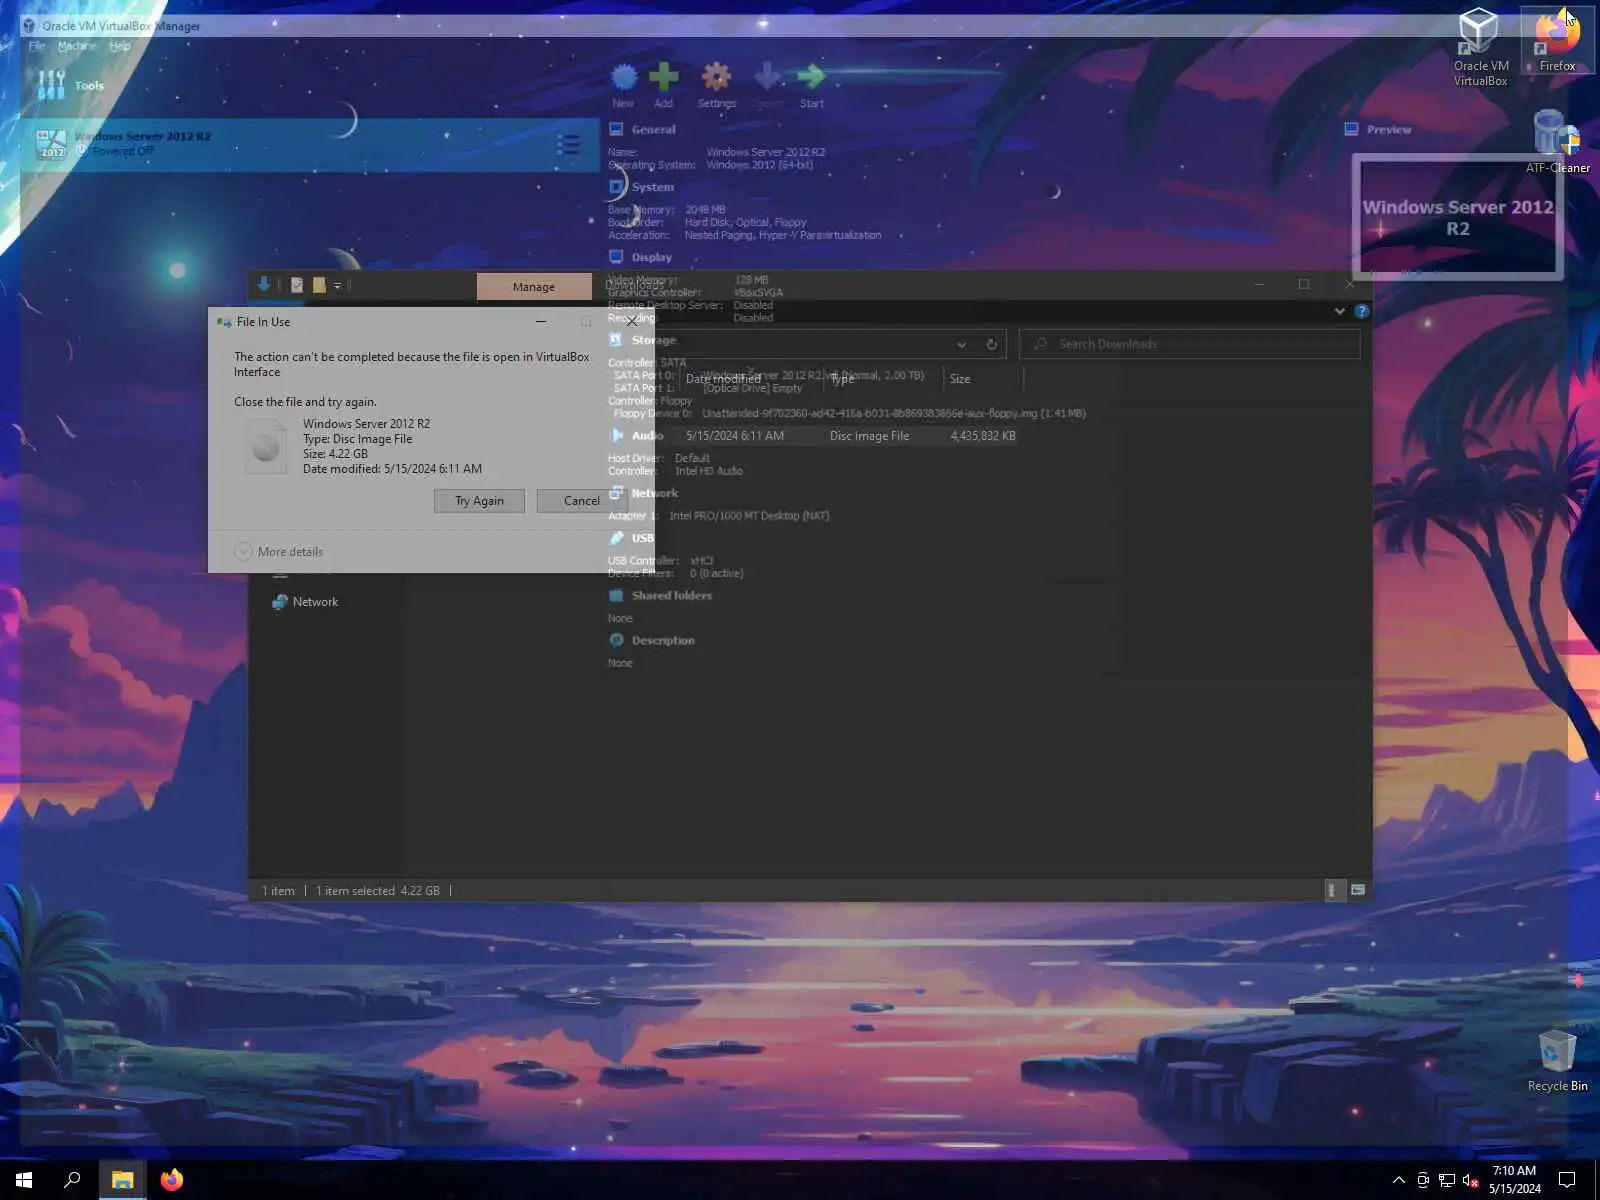Image resolution: width=1600 pixels, height=1200 pixels.
Task: Open the Machine menu in VirtualBox Manager
Action: tap(77, 46)
